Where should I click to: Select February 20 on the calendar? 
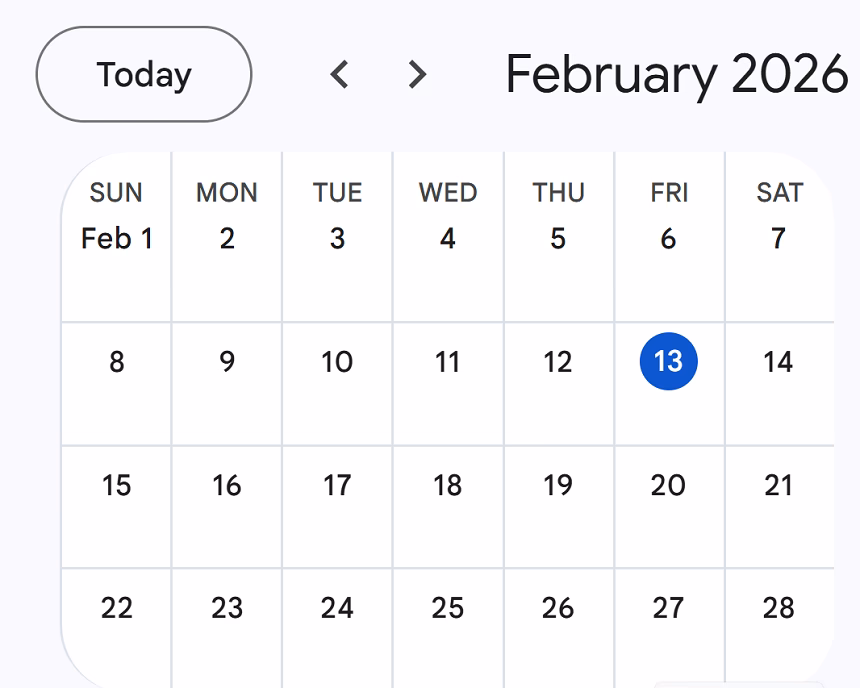[669, 486]
